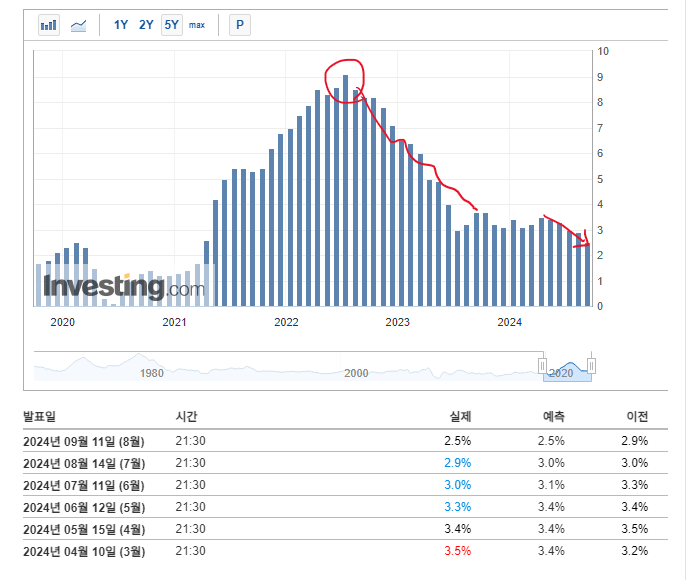The height and width of the screenshot is (580, 695).
Task: Click the '2020' x-axis label under chart
Action: (x=62, y=322)
